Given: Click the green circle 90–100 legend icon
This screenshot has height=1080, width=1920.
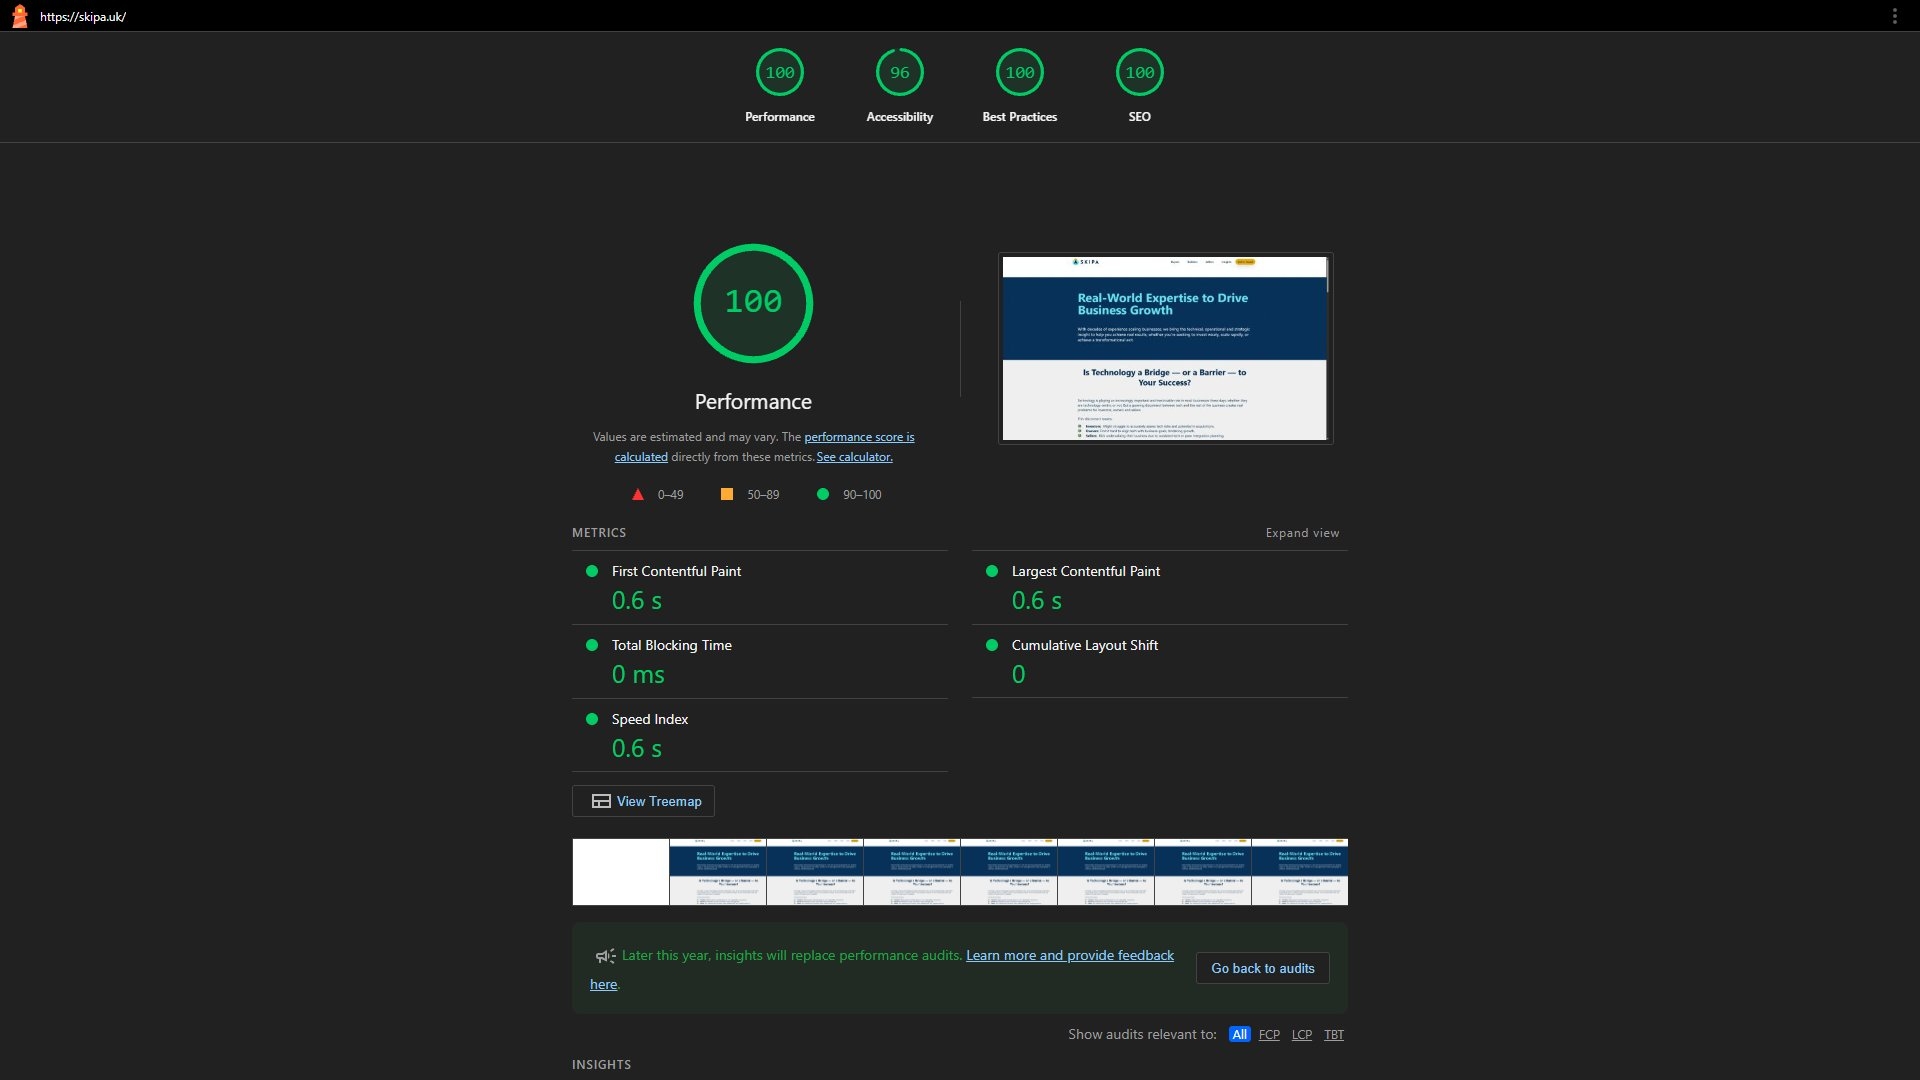Looking at the screenshot, I should pyautogui.click(x=823, y=494).
